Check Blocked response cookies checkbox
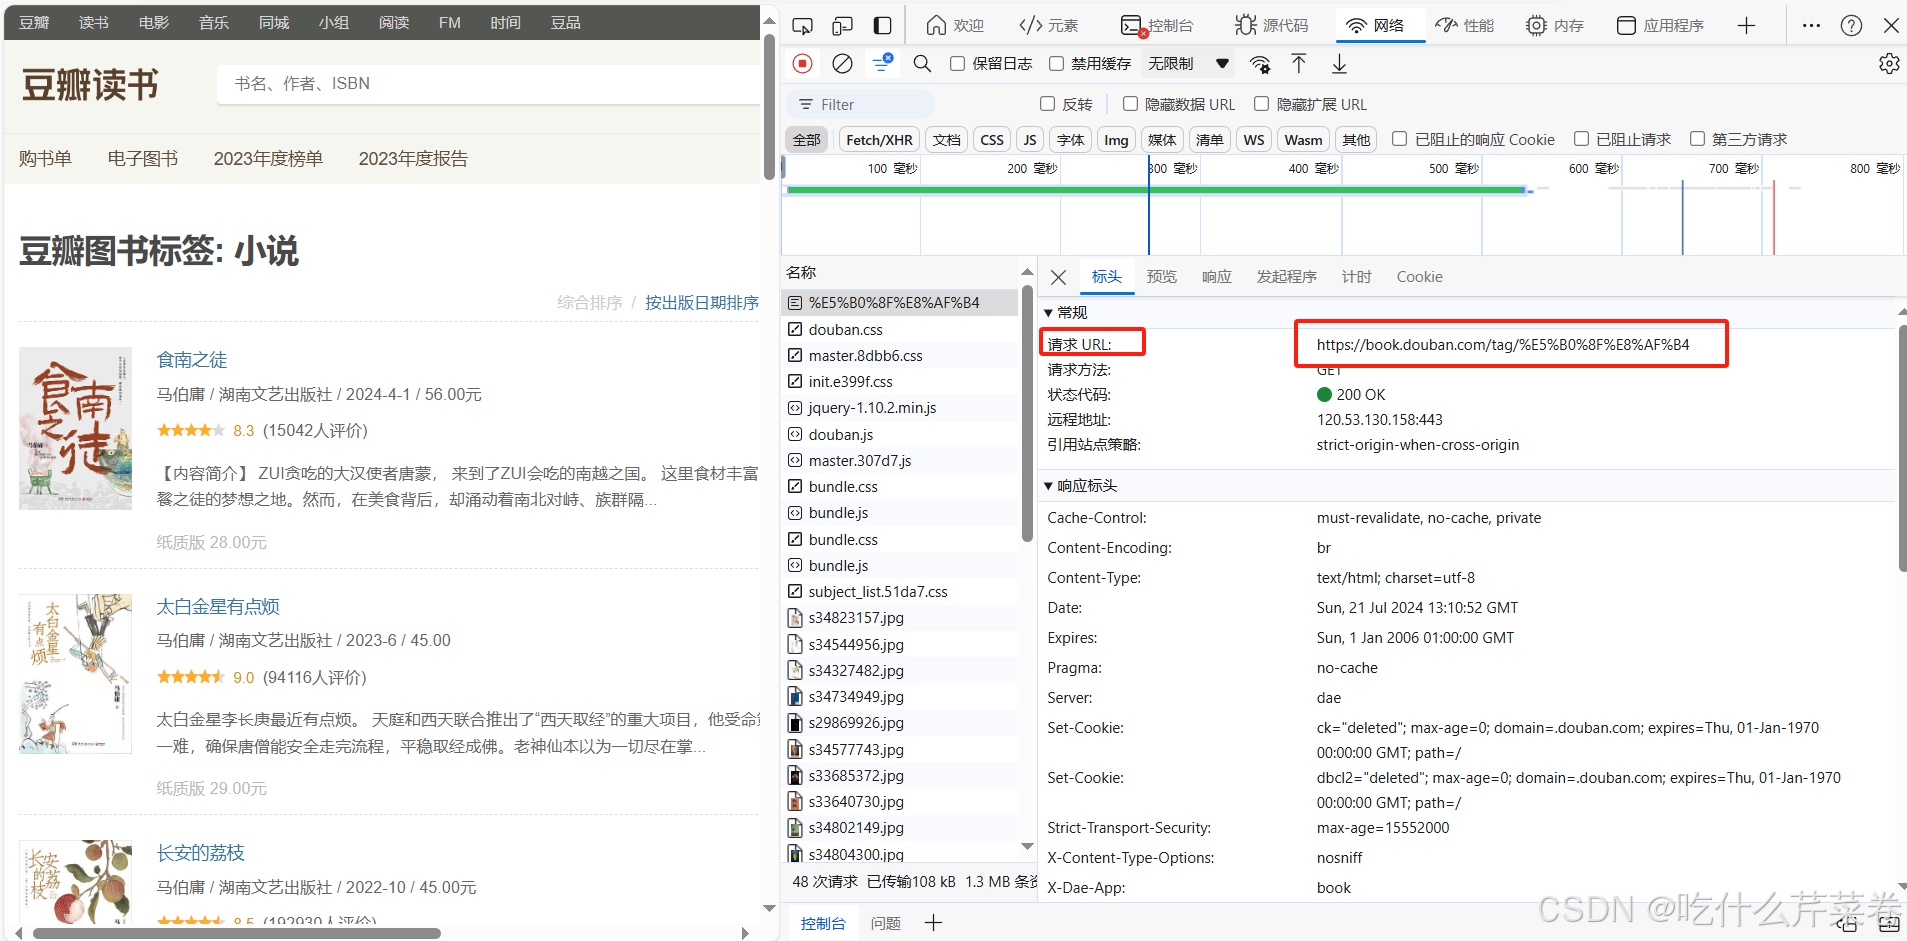This screenshot has width=1907, height=941. coord(1399,139)
